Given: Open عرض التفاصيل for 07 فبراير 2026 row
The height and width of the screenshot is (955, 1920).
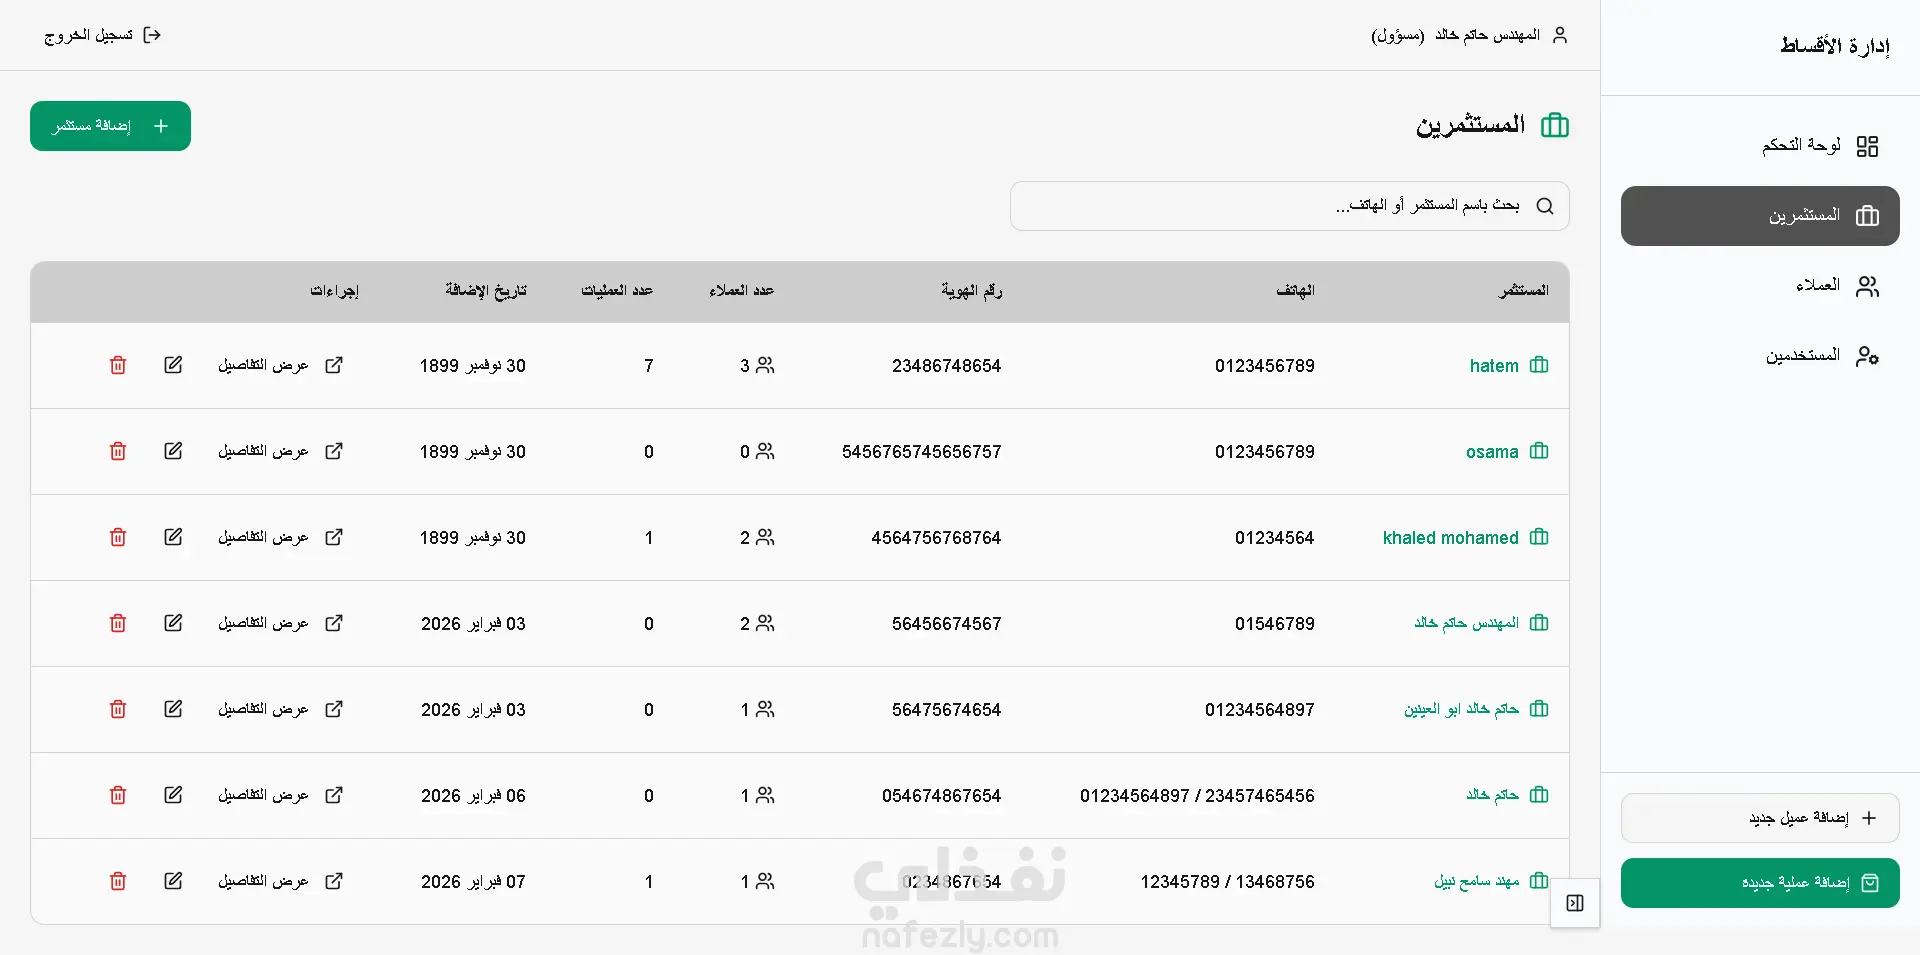Looking at the screenshot, I should tap(281, 881).
